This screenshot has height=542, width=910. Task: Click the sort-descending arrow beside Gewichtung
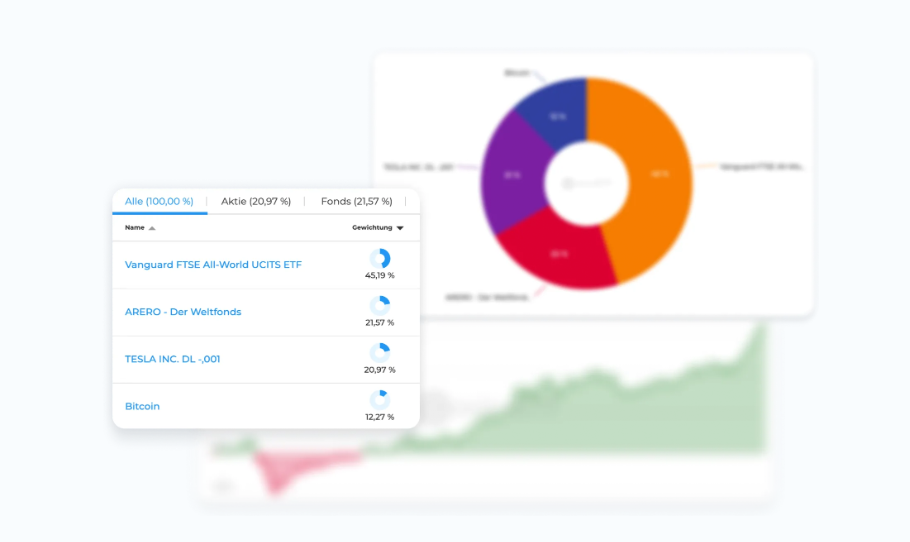(x=400, y=228)
